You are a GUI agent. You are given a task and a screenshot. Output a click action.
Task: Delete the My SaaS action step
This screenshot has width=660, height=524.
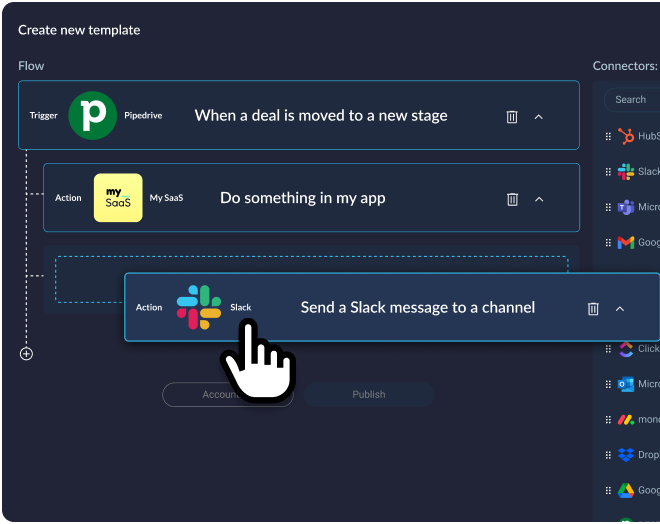512,199
